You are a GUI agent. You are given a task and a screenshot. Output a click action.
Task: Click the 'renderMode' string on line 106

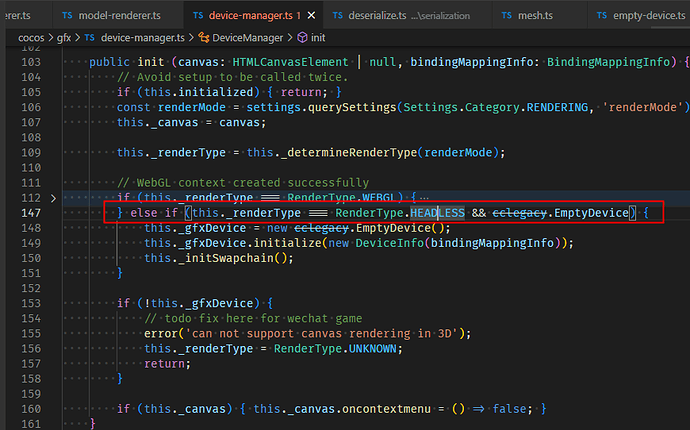[x=643, y=107]
